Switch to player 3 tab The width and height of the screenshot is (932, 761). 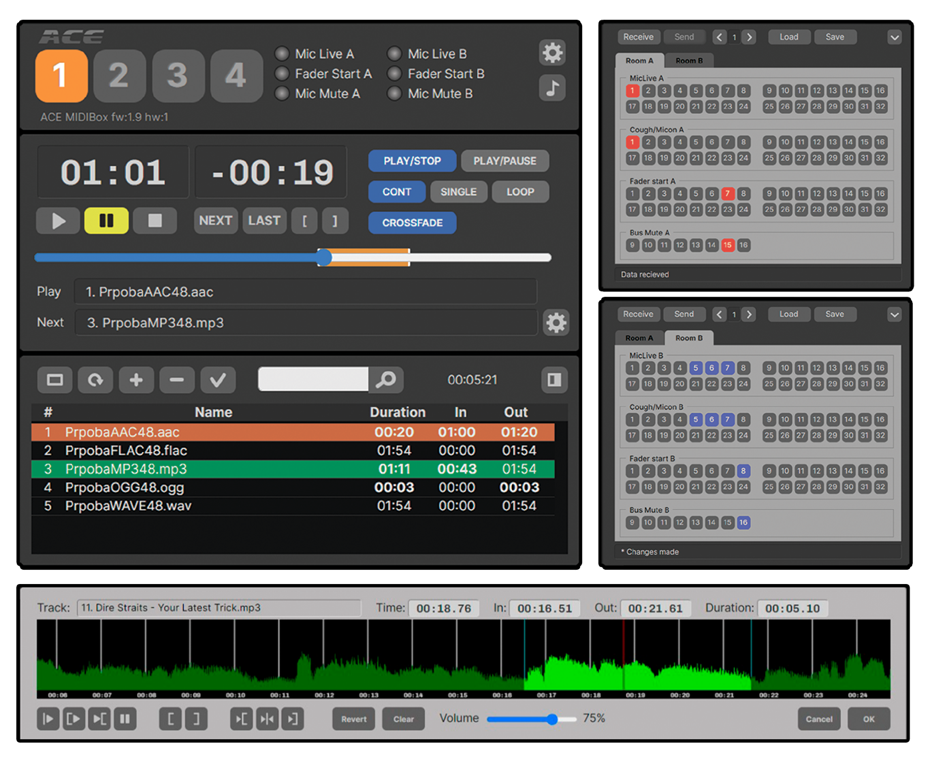(178, 76)
